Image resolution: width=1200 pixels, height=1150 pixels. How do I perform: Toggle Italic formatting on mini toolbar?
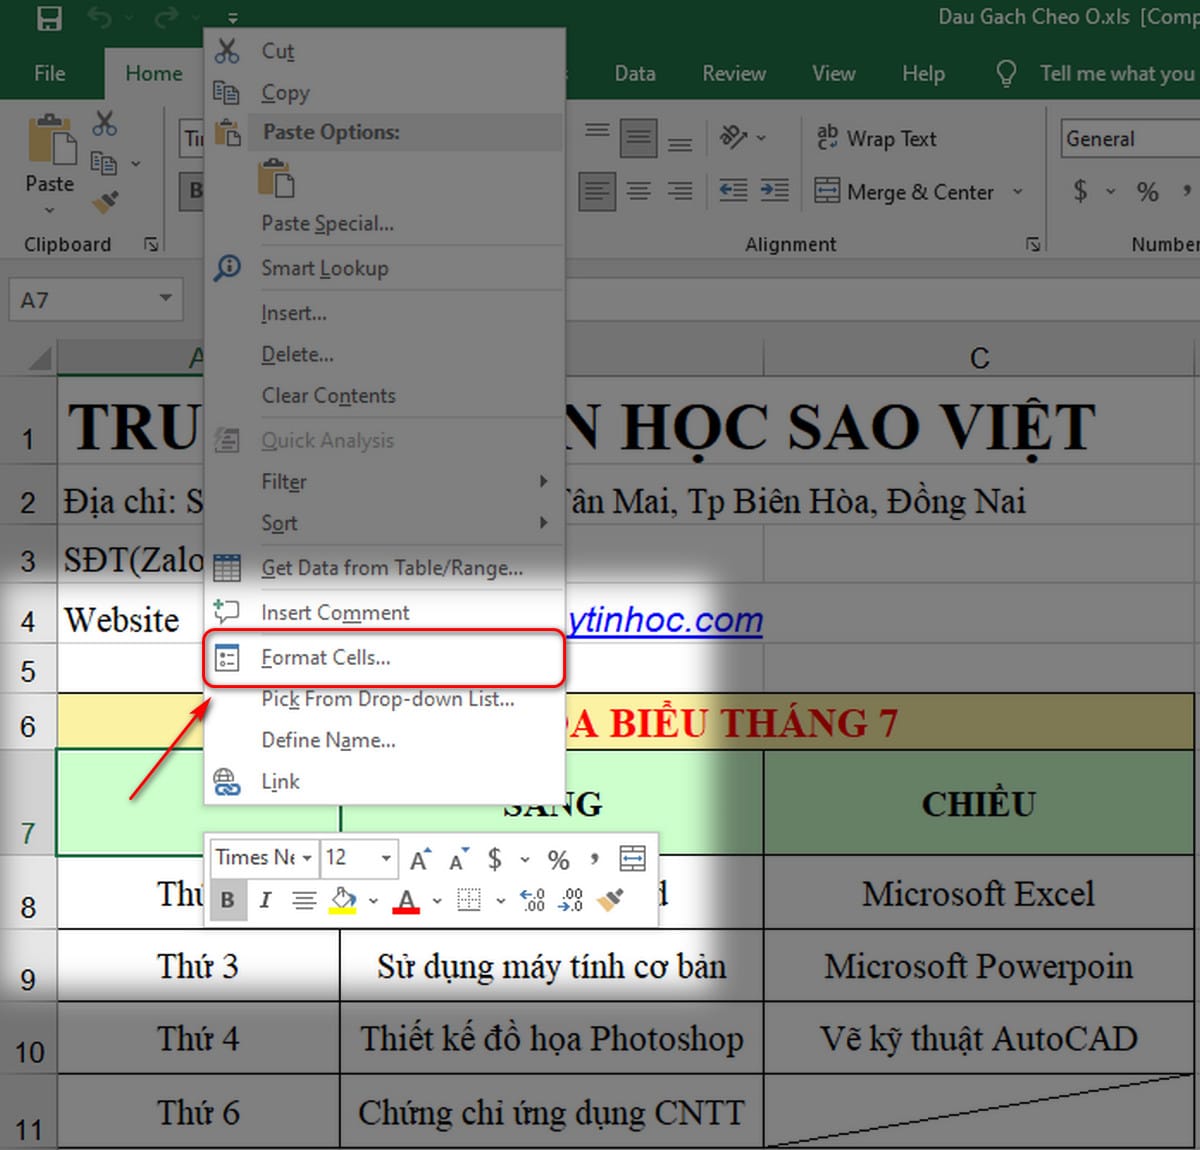[265, 900]
